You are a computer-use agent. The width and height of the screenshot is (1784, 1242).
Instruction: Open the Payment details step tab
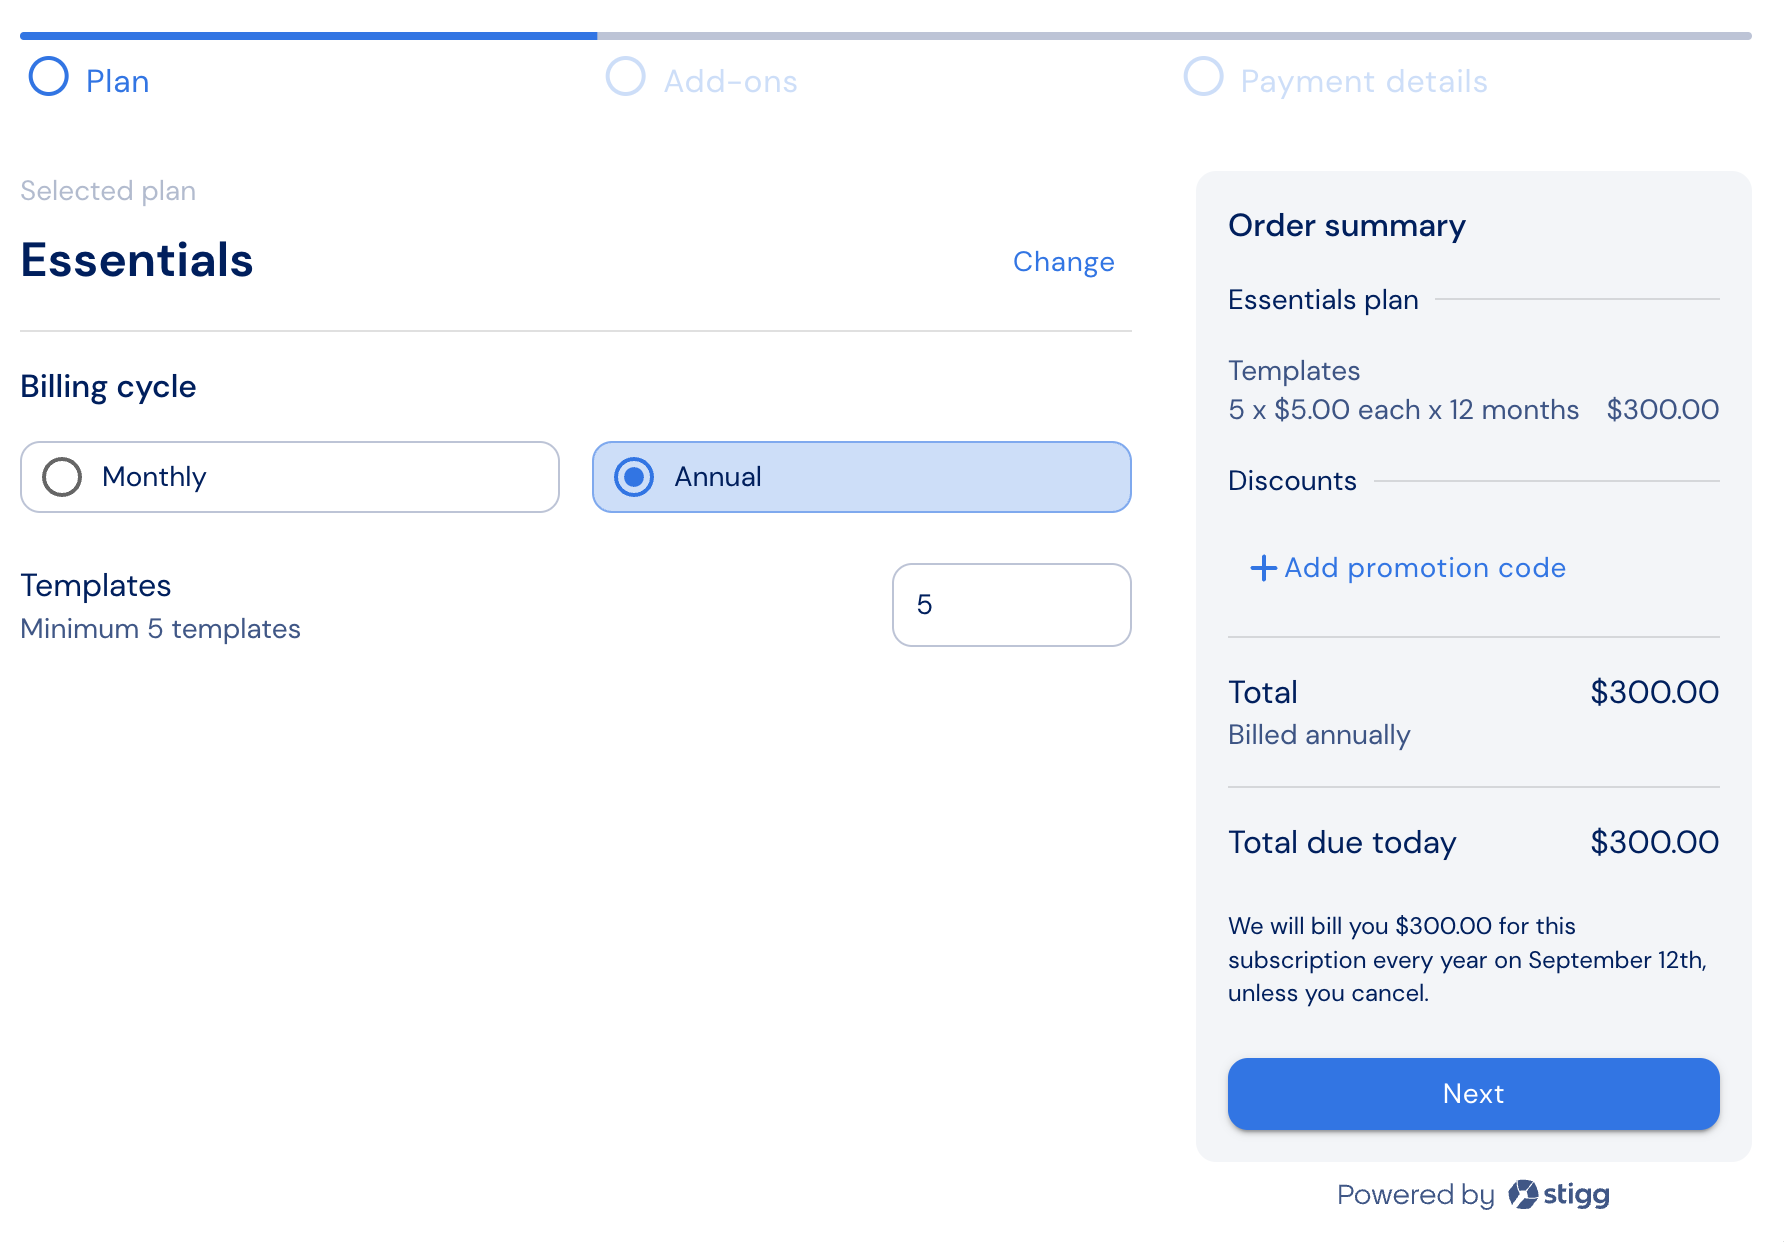[x=1336, y=80]
